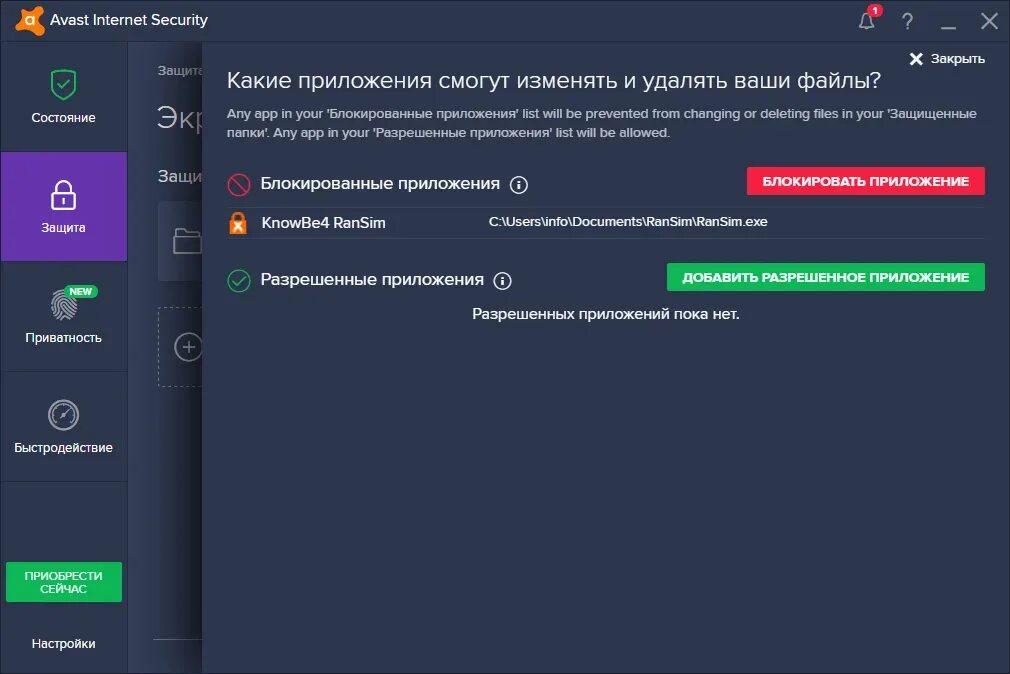This screenshot has height=674, width=1010.
Task: Click the green allowed-apps checkmark icon
Action: pyautogui.click(x=238, y=280)
